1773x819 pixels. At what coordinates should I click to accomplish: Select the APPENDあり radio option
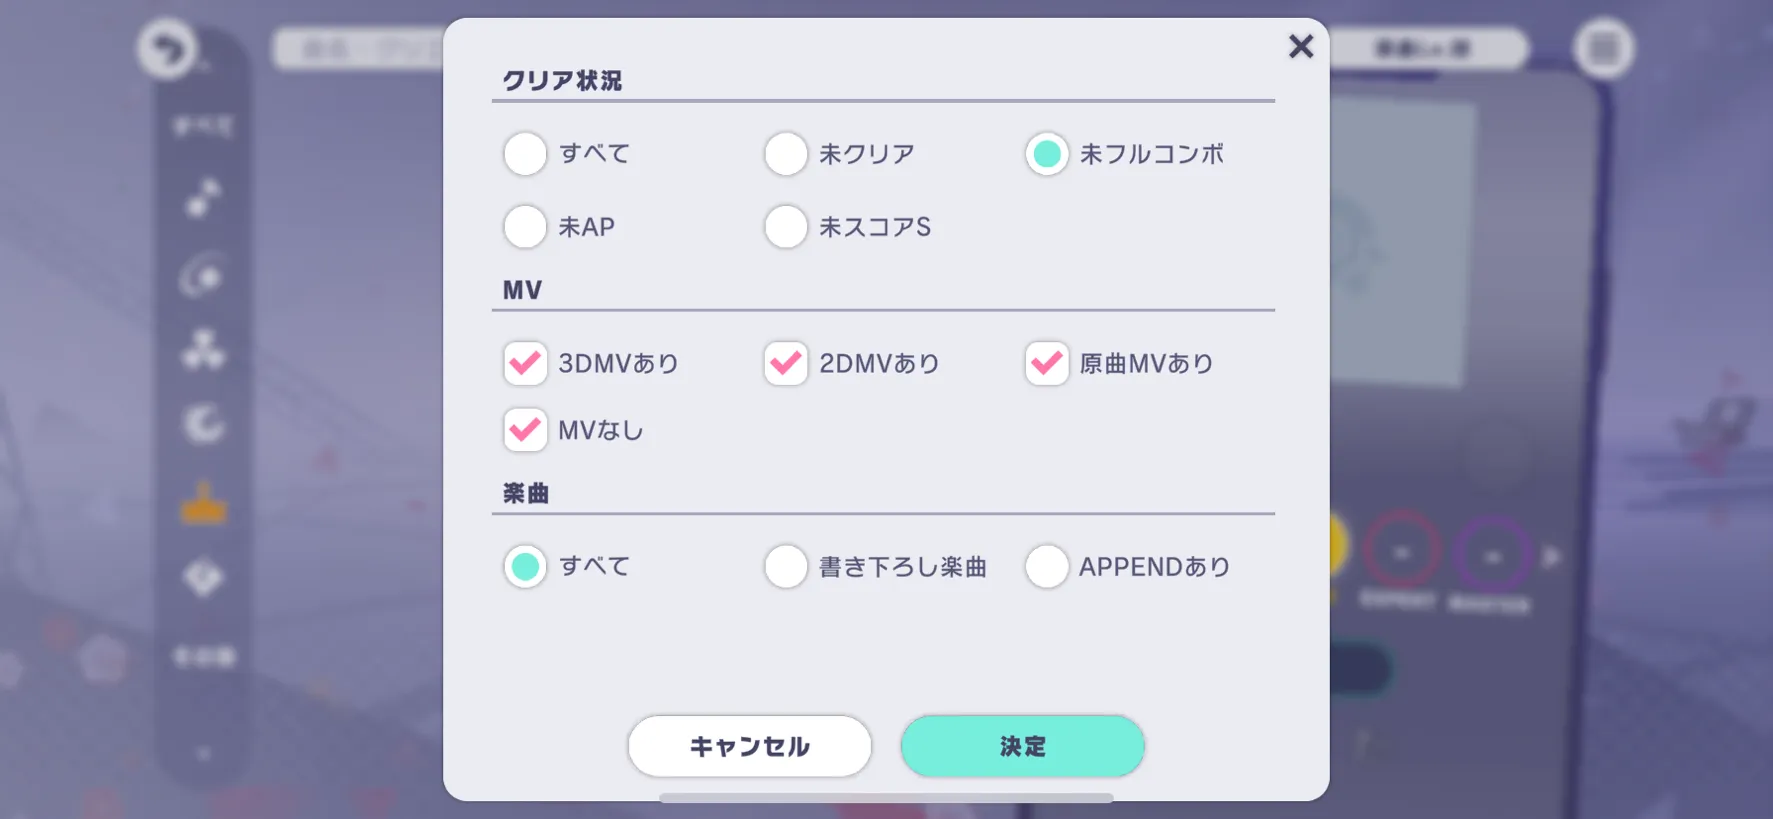coord(1047,566)
